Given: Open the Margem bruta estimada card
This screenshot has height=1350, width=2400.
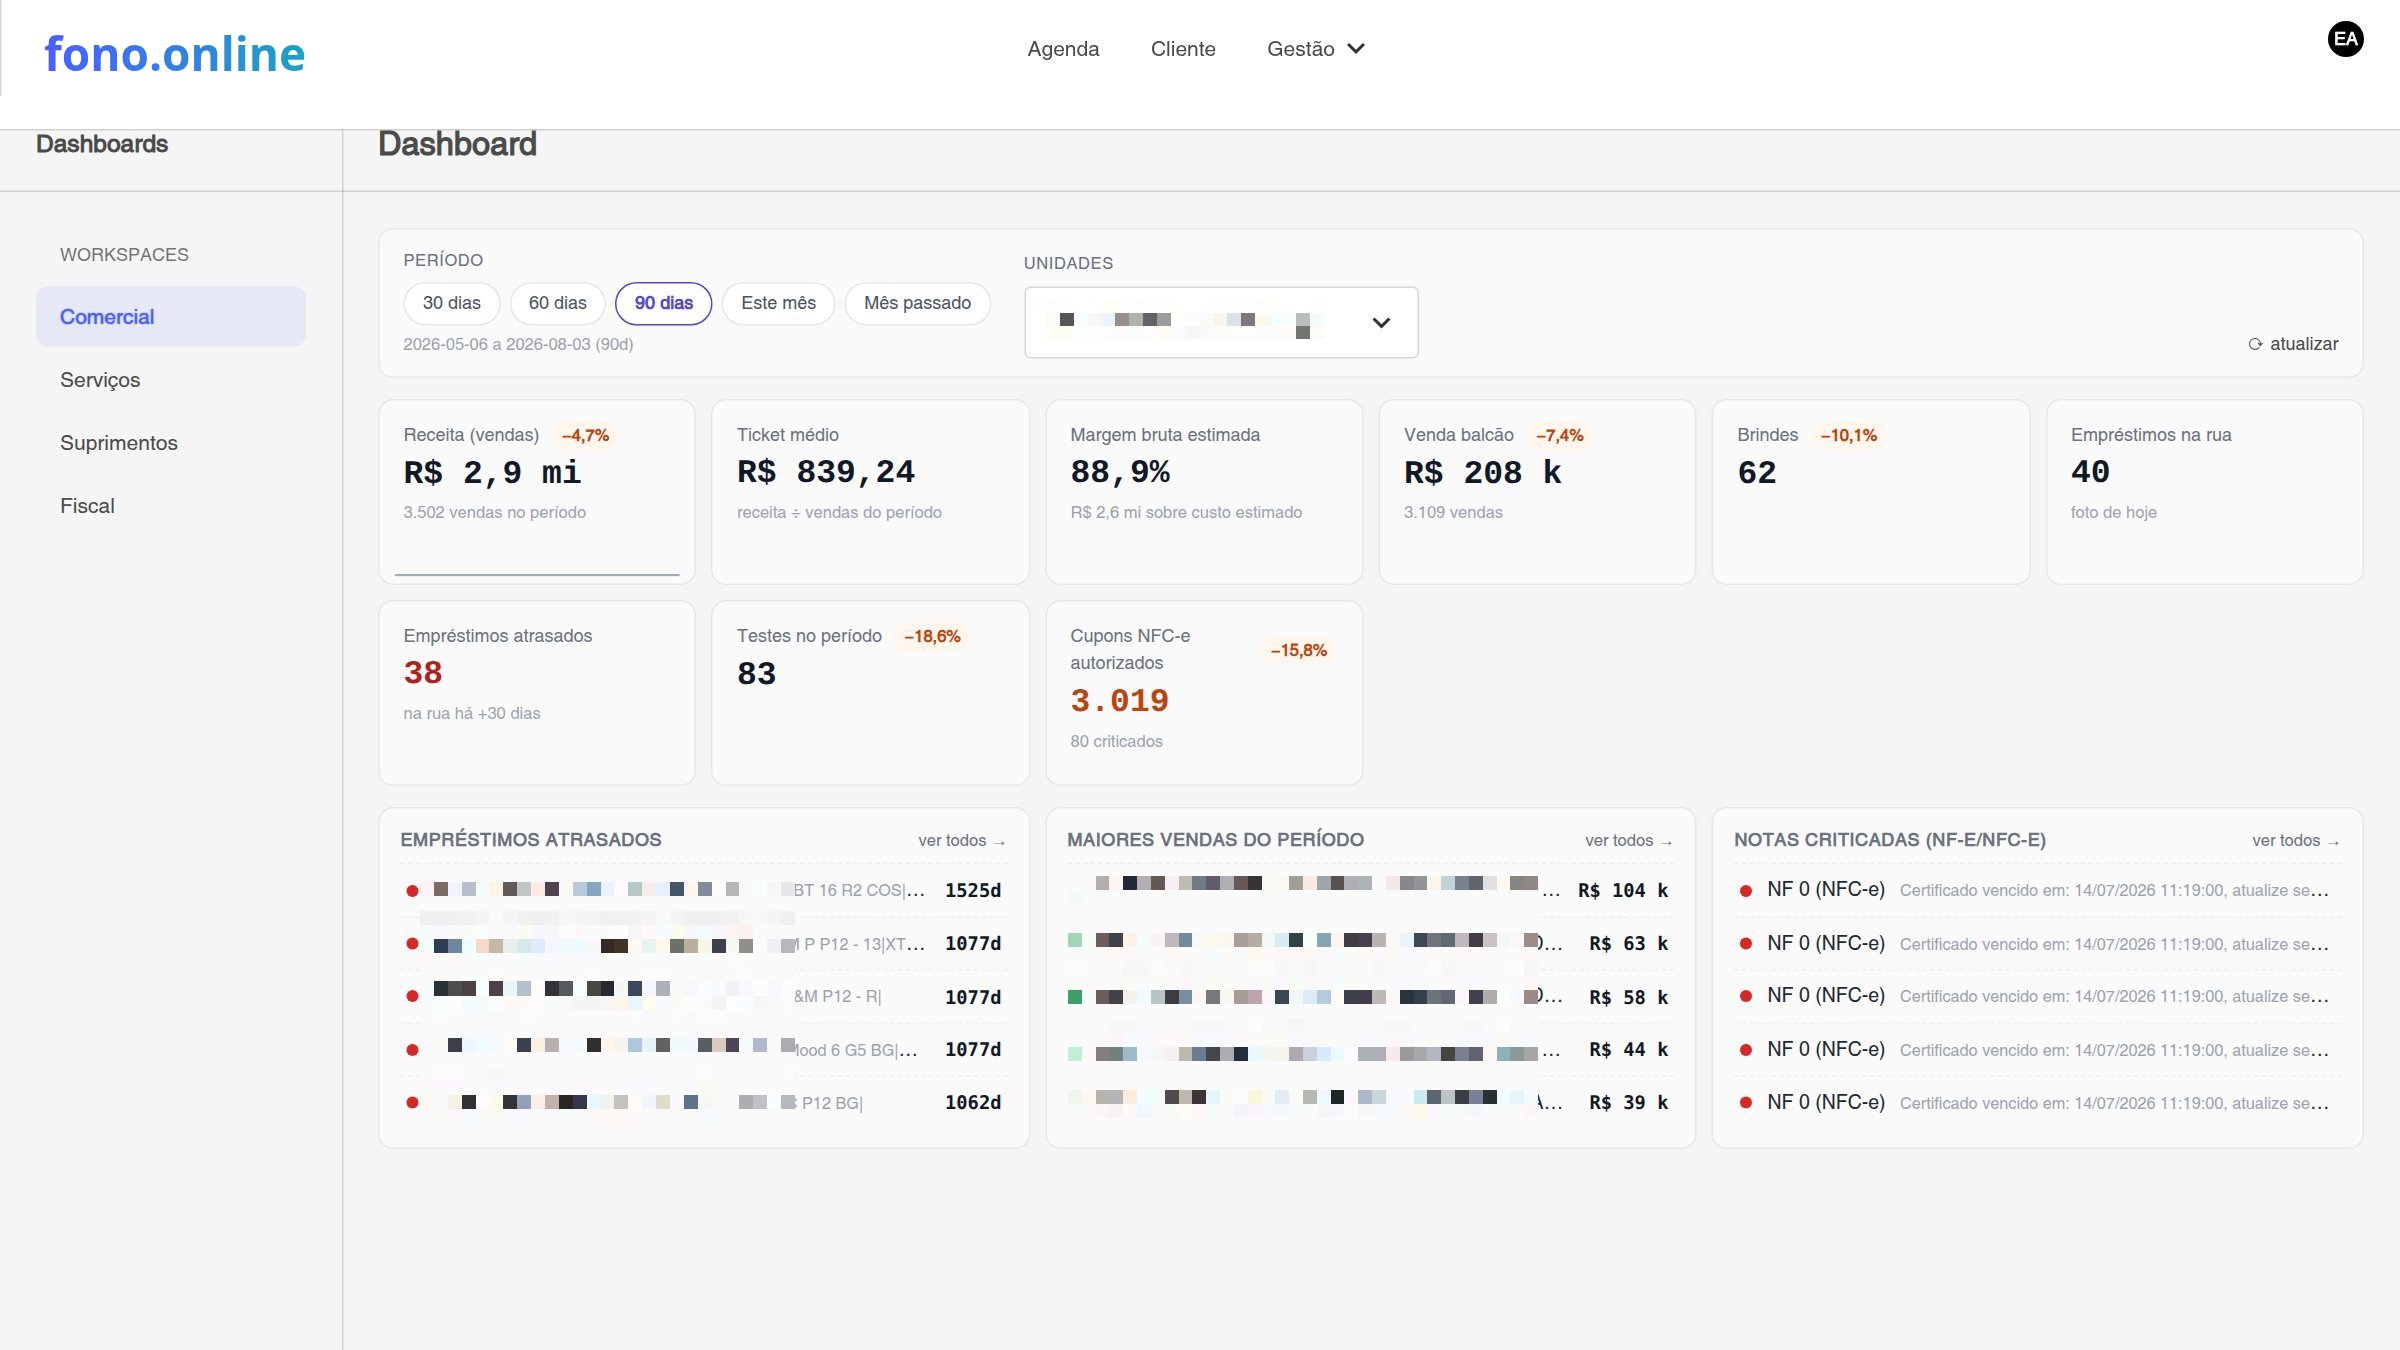Looking at the screenshot, I should pyautogui.click(x=1204, y=492).
